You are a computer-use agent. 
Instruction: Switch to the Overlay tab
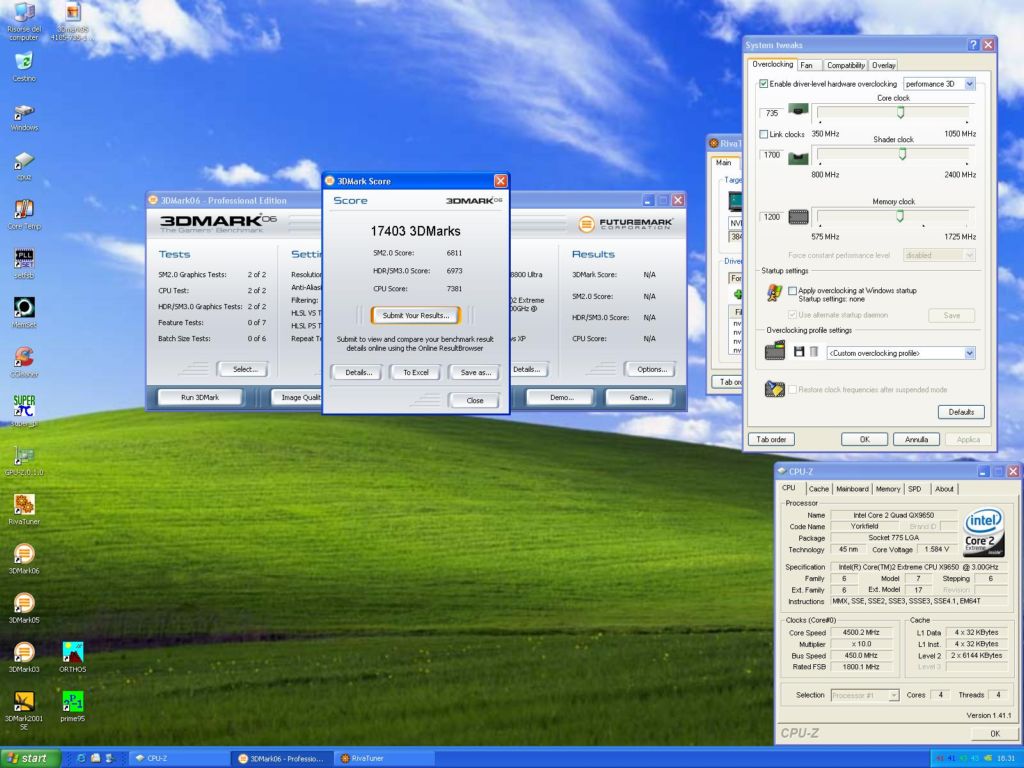tap(883, 65)
